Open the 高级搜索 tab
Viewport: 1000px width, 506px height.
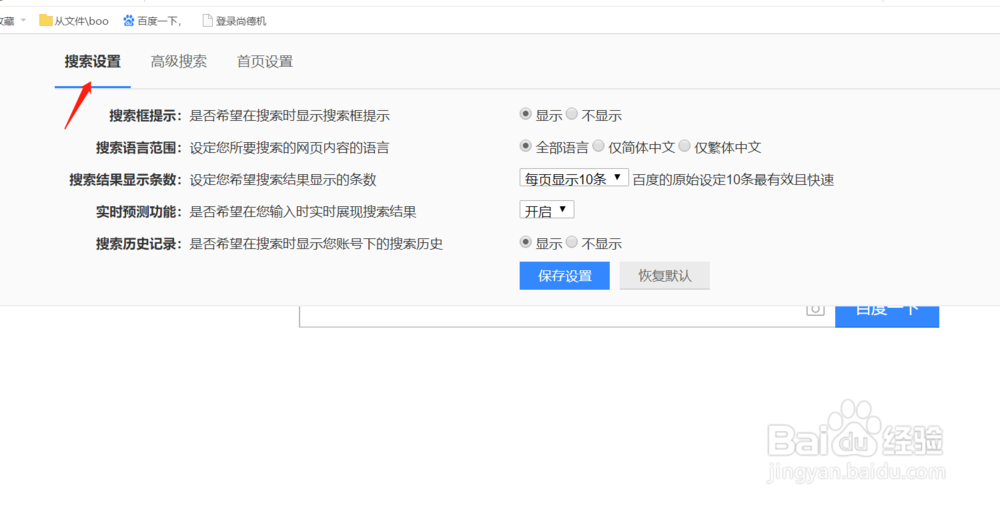pos(179,62)
